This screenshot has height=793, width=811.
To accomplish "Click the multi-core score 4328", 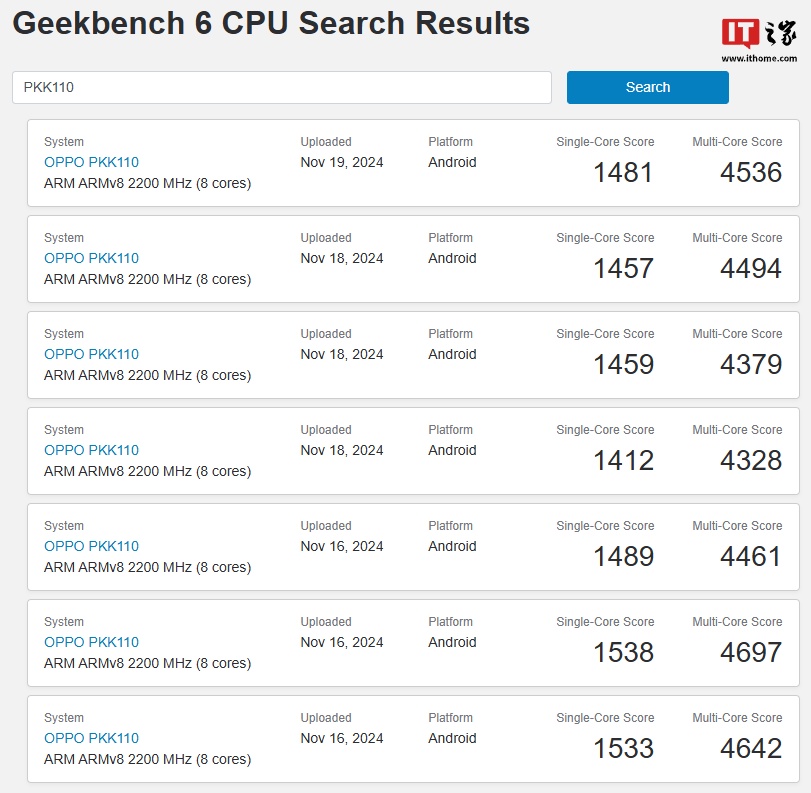I will pyautogui.click(x=751, y=460).
